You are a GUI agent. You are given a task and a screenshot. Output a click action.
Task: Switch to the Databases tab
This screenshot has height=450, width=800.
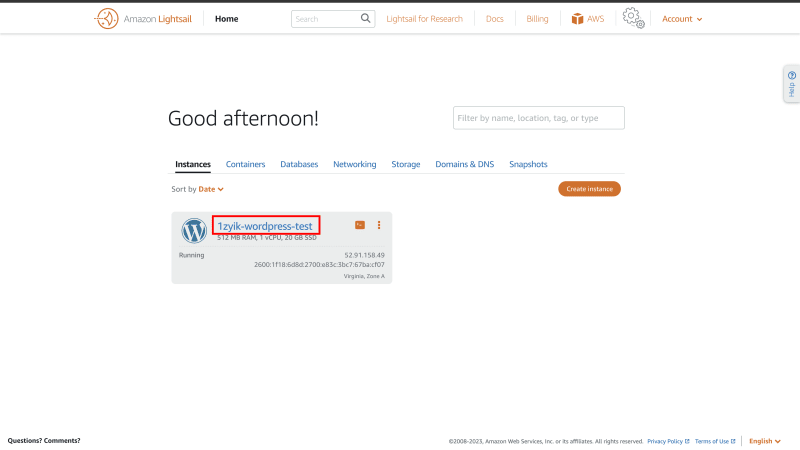click(x=299, y=164)
